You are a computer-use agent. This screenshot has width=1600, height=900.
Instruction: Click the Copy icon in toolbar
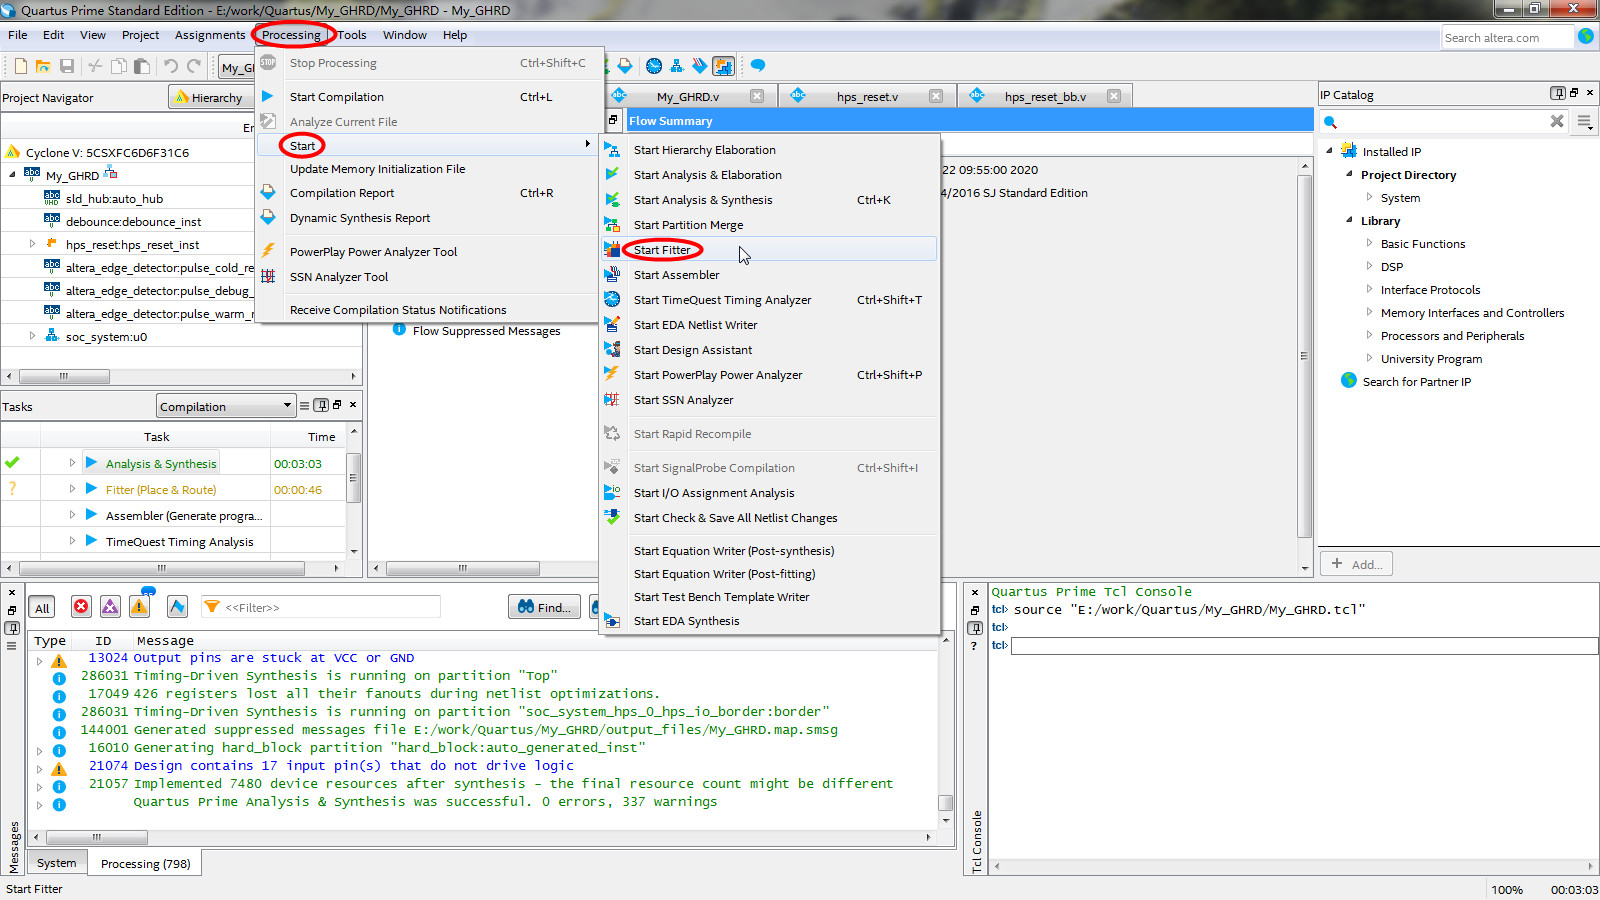pos(119,66)
